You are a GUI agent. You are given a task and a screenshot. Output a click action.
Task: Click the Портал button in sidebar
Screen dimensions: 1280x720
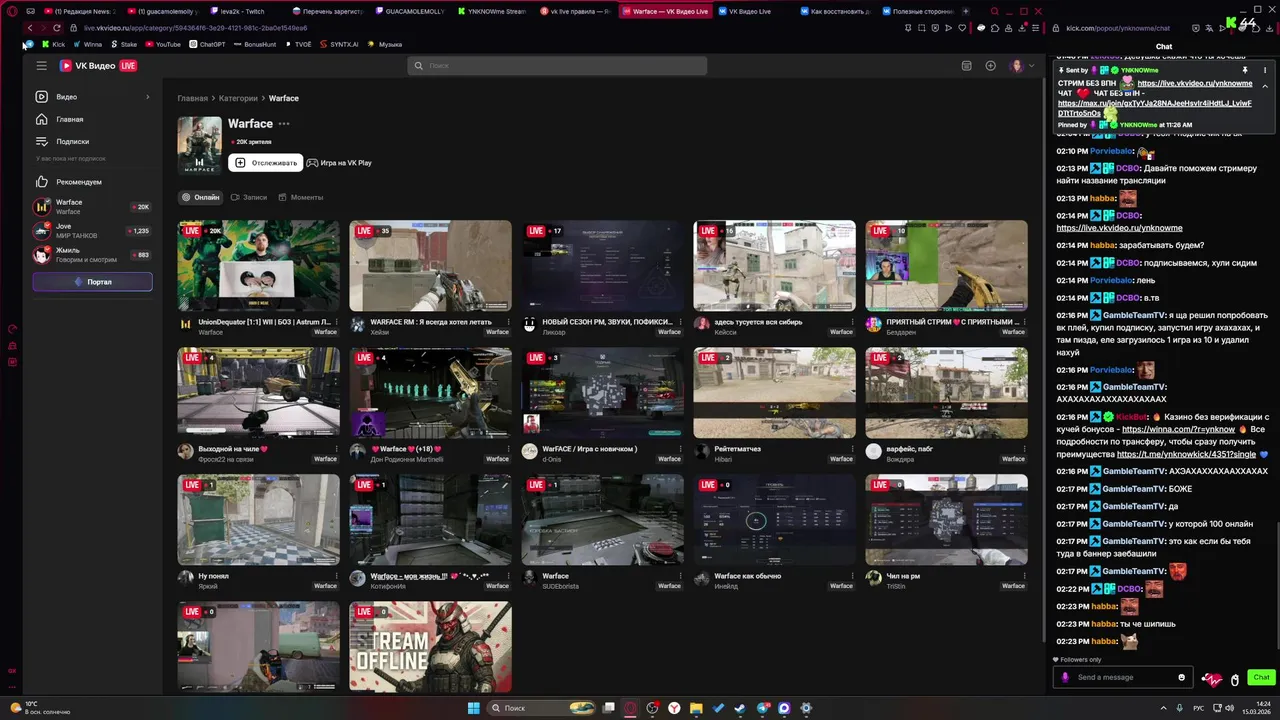[x=92, y=282]
